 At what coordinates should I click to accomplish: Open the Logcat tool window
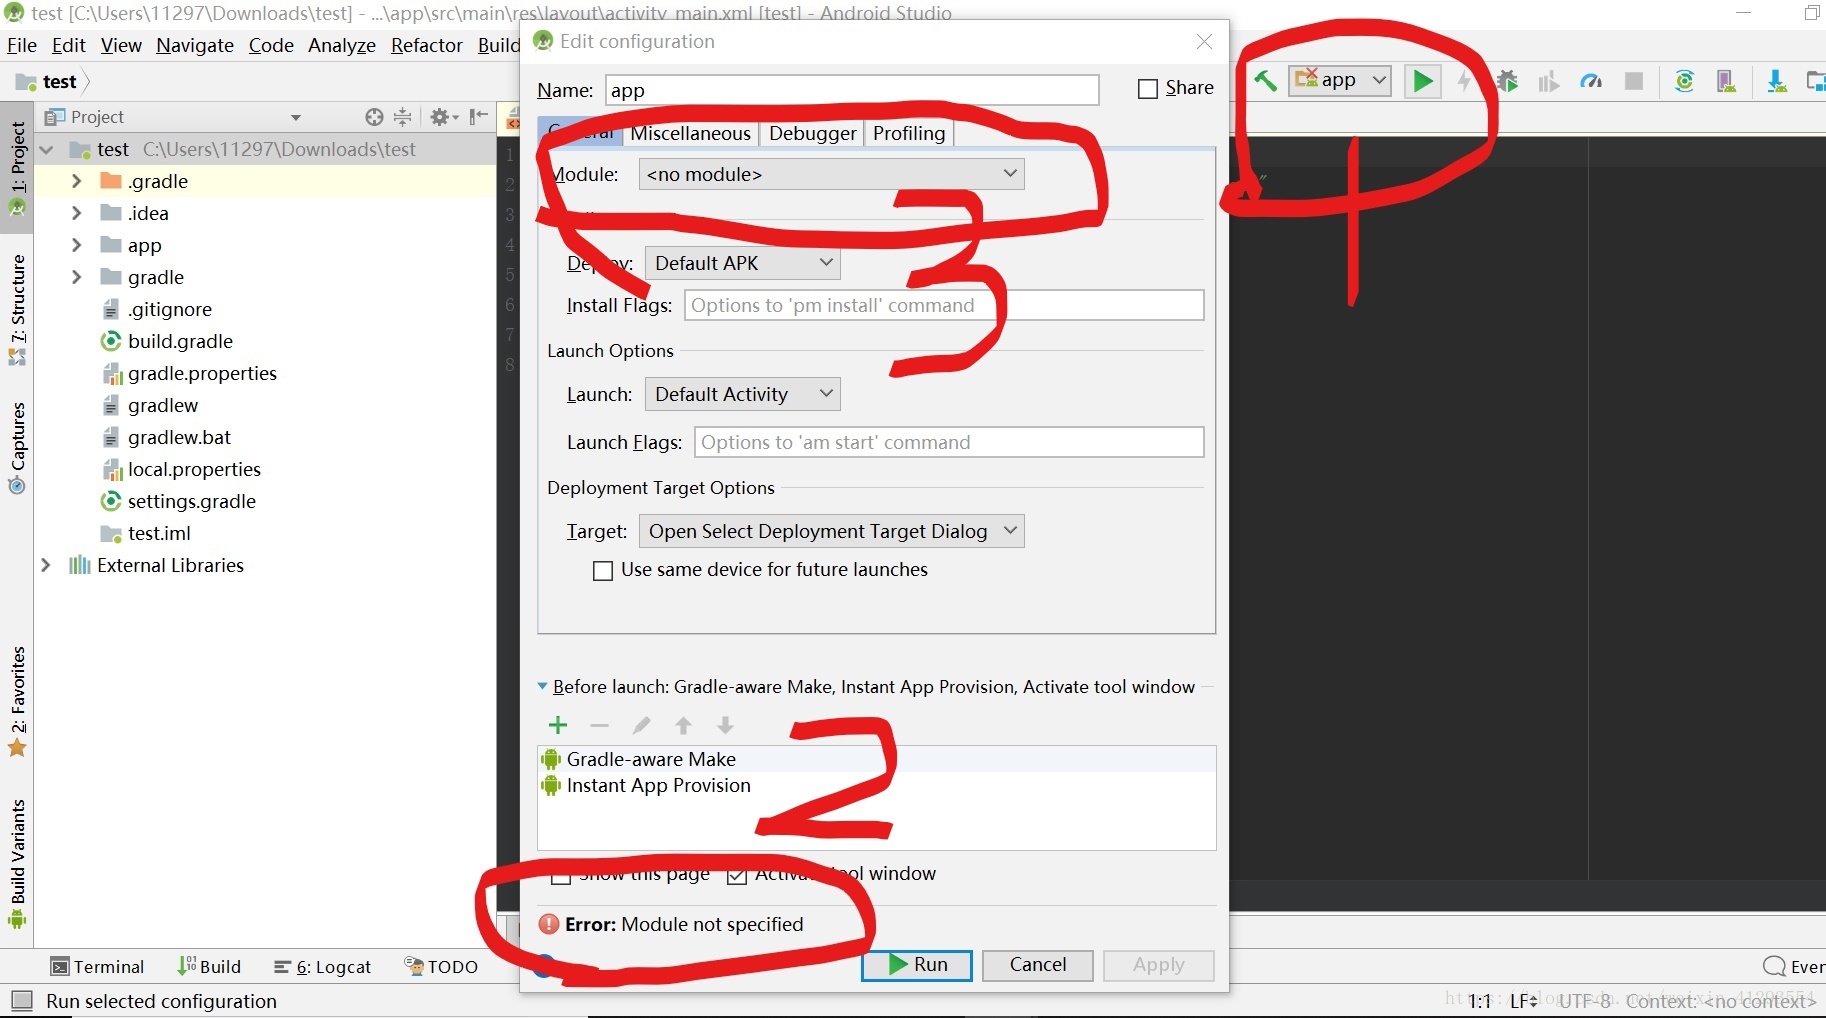pos(322,967)
